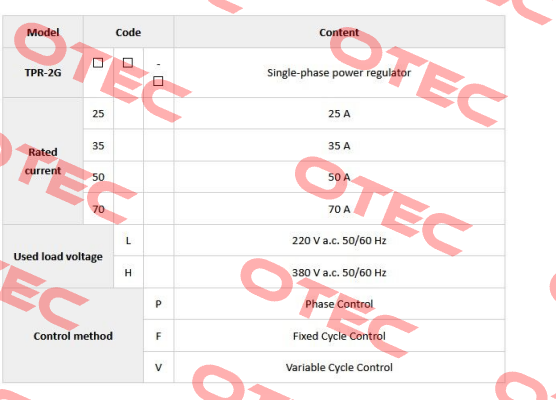Click the Used load voltage label
Viewport: 556px width, 400px height.
[58, 256]
